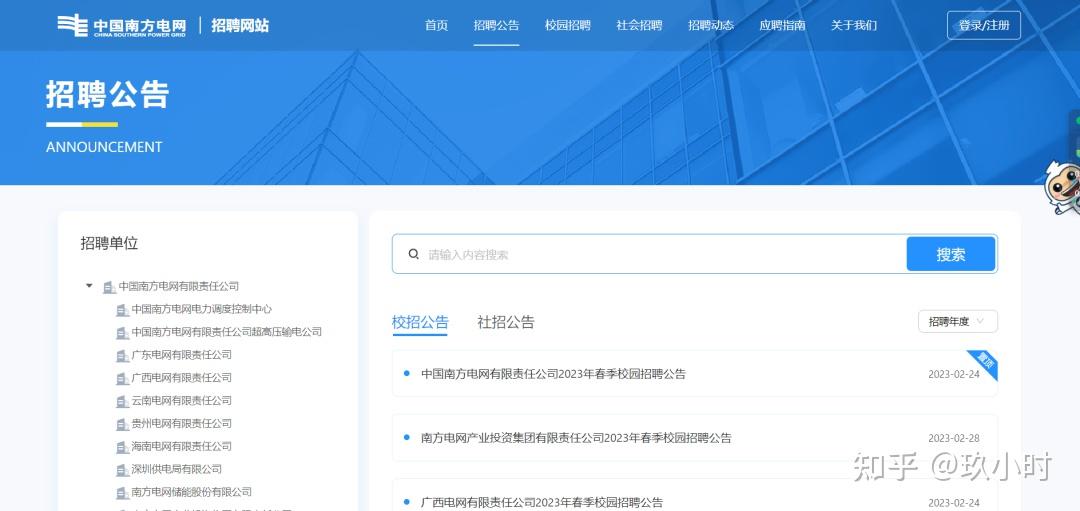The height and width of the screenshot is (511, 1080).
Task: Click the building icon beside 云南电网有限责任公司
Action: click(123, 402)
